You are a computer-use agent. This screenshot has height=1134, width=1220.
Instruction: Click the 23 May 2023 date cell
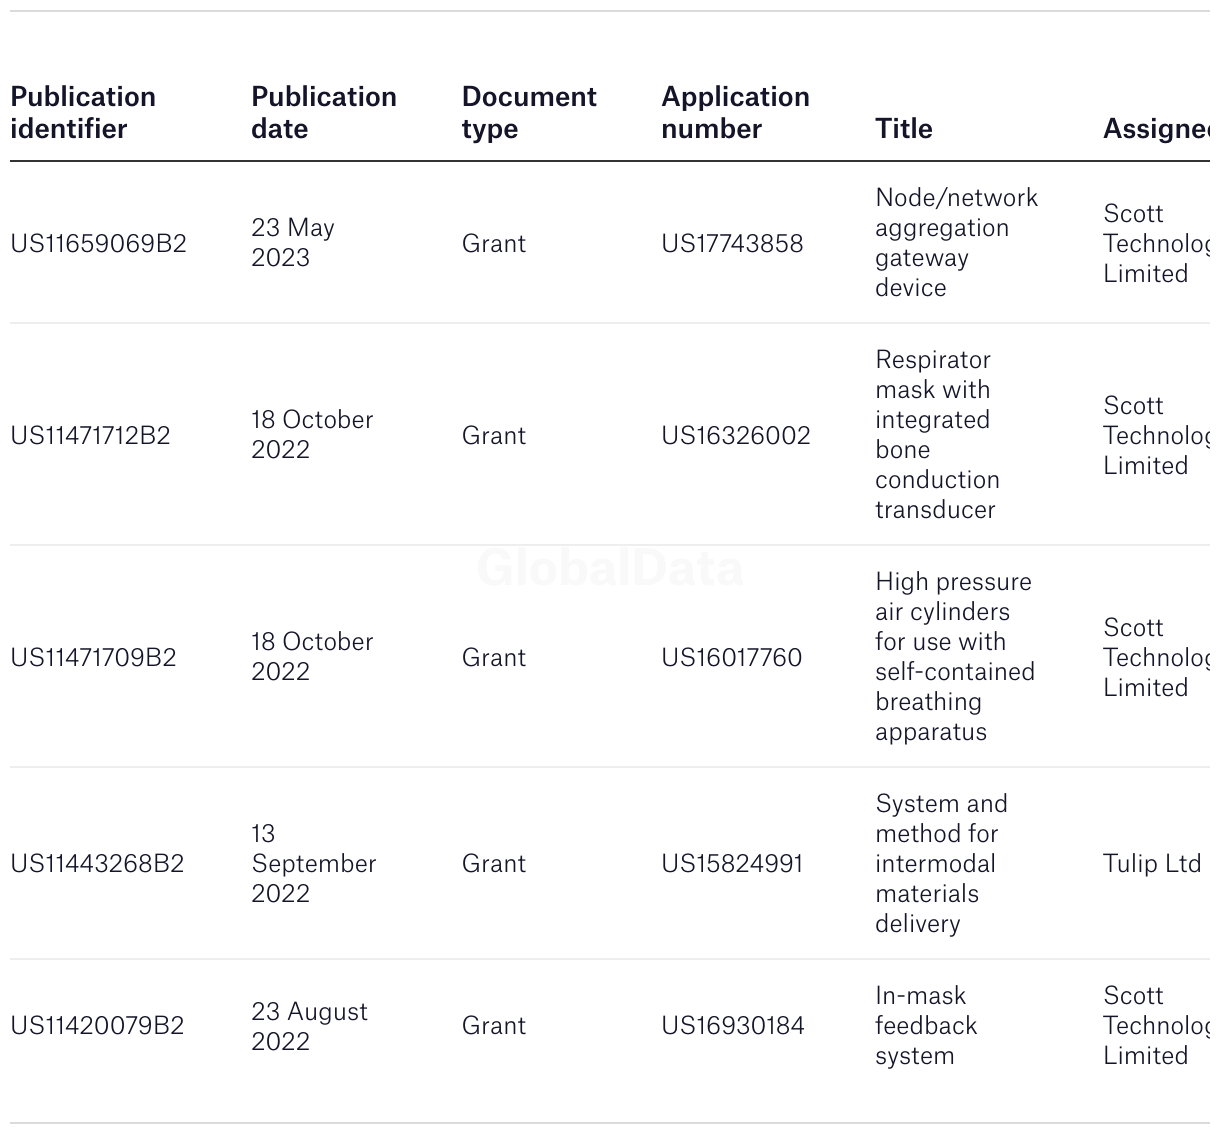pyautogui.click(x=292, y=242)
